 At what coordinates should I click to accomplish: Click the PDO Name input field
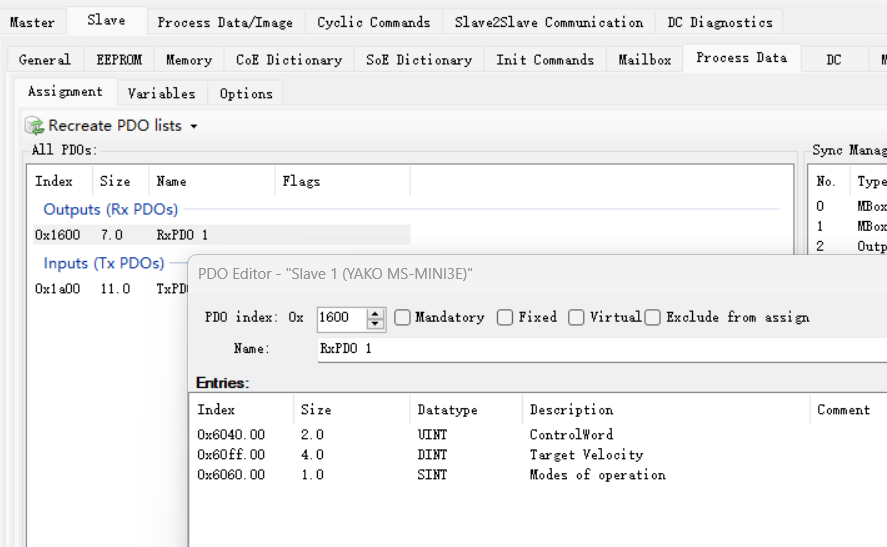[600, 349]
